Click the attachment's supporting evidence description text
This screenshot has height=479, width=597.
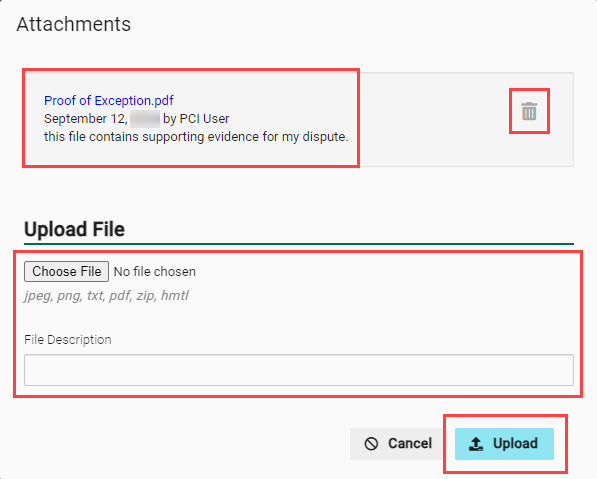196,137
